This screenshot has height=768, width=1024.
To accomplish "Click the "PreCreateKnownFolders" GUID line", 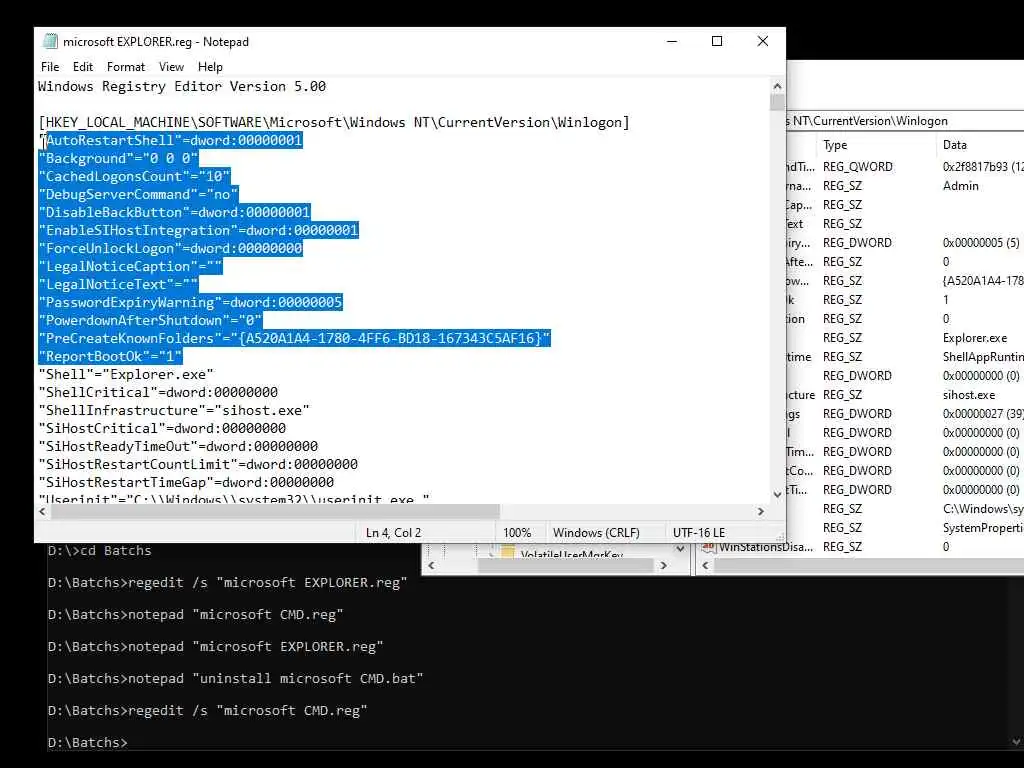I will point(295,338).
